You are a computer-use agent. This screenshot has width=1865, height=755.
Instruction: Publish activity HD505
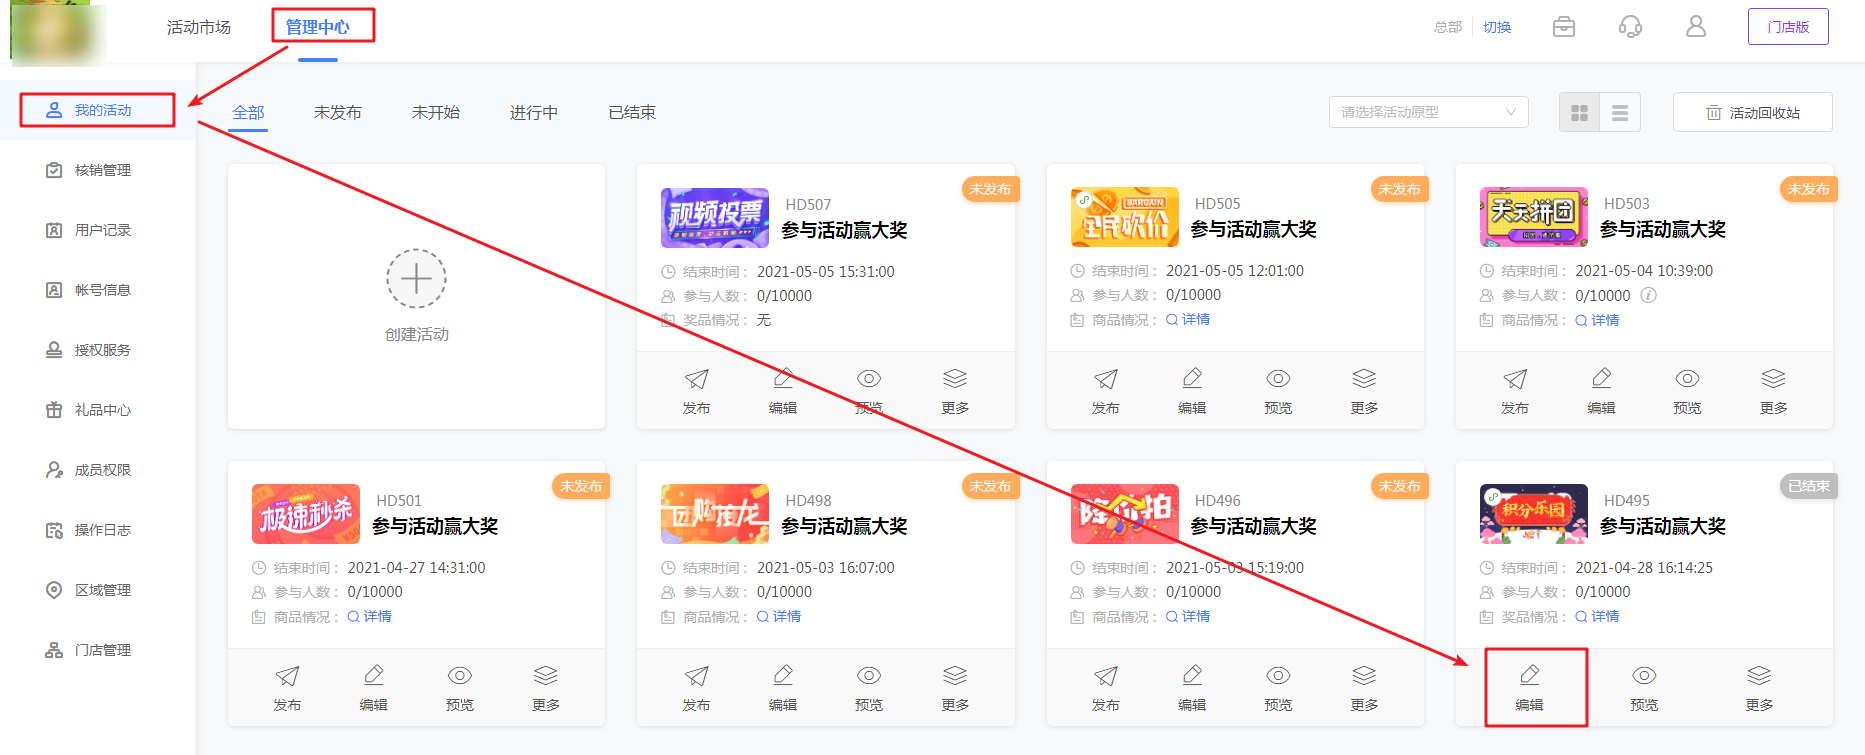[x=1105, y=391]
